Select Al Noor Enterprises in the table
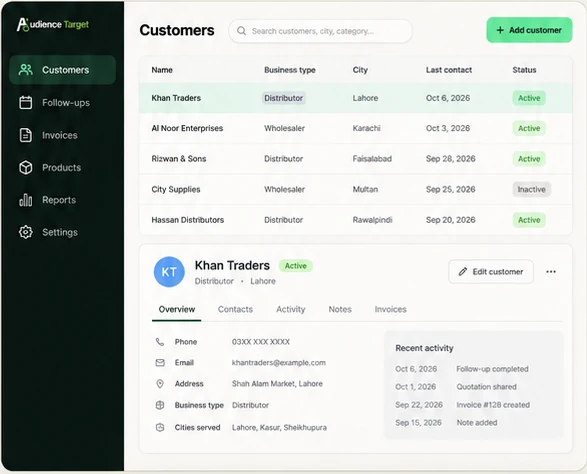Viewport: 587px width, 474px height. coord(187,128)
